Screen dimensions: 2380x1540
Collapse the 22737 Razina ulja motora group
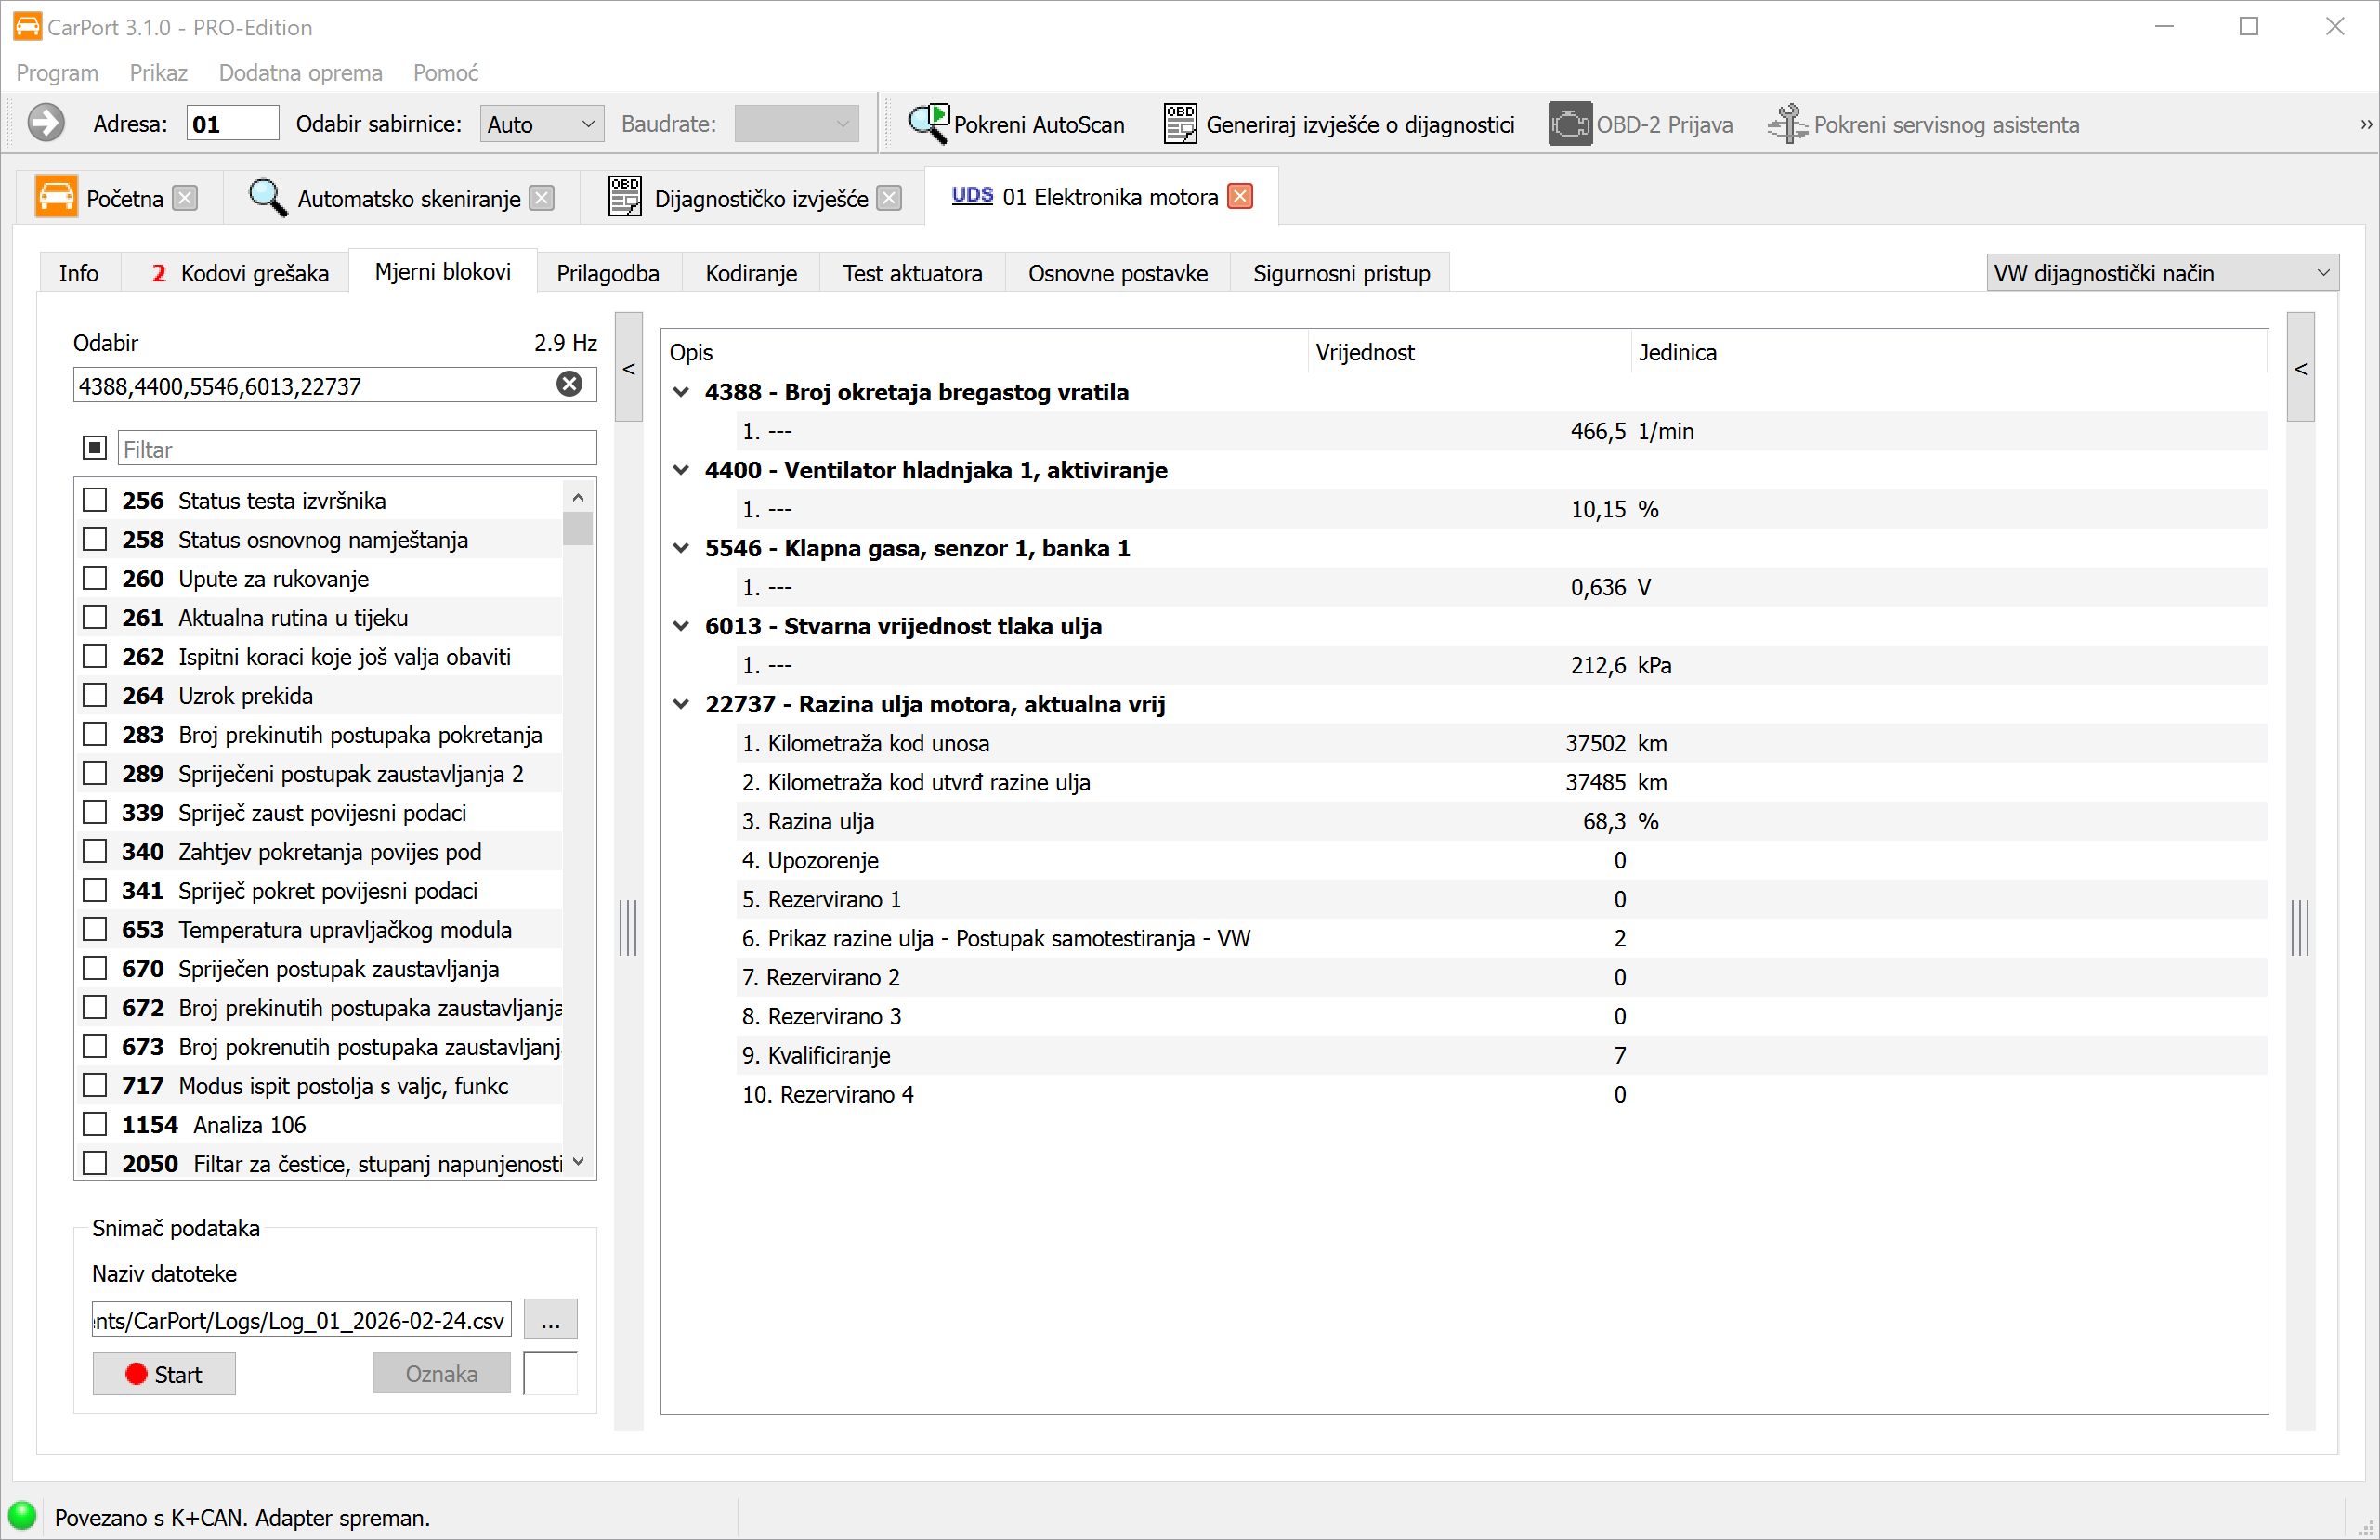[x=681, y=704]
